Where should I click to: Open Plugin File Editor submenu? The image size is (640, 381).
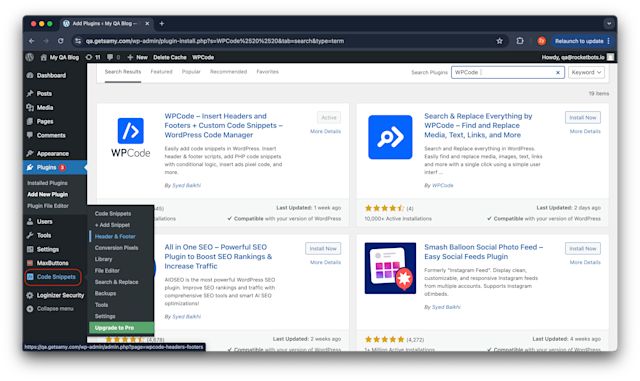pyautogui.click(x=48, y=206)
